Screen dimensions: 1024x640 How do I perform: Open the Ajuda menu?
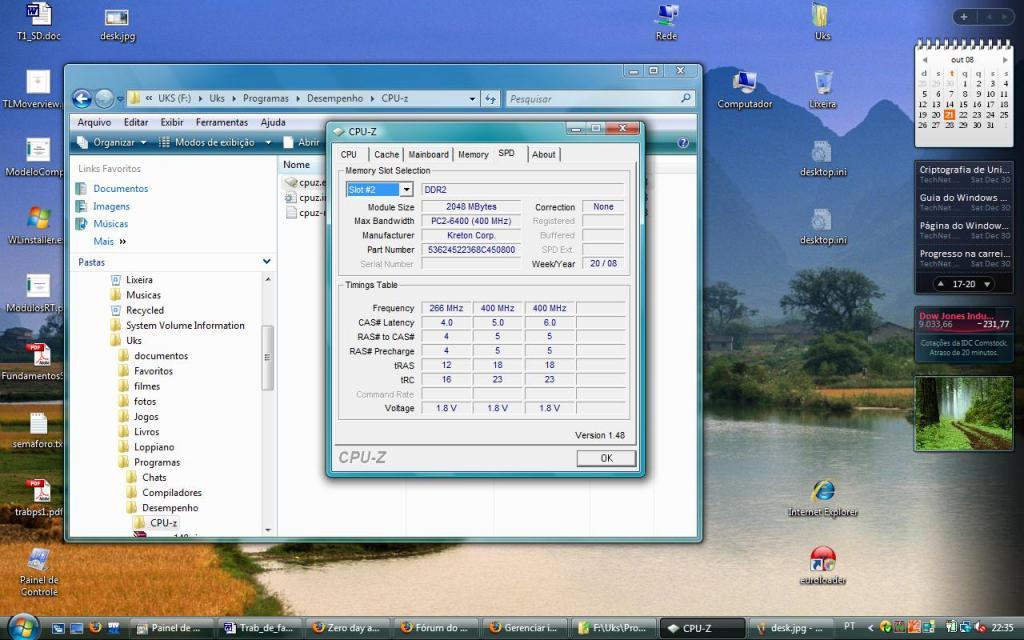(x=273, y=122)
